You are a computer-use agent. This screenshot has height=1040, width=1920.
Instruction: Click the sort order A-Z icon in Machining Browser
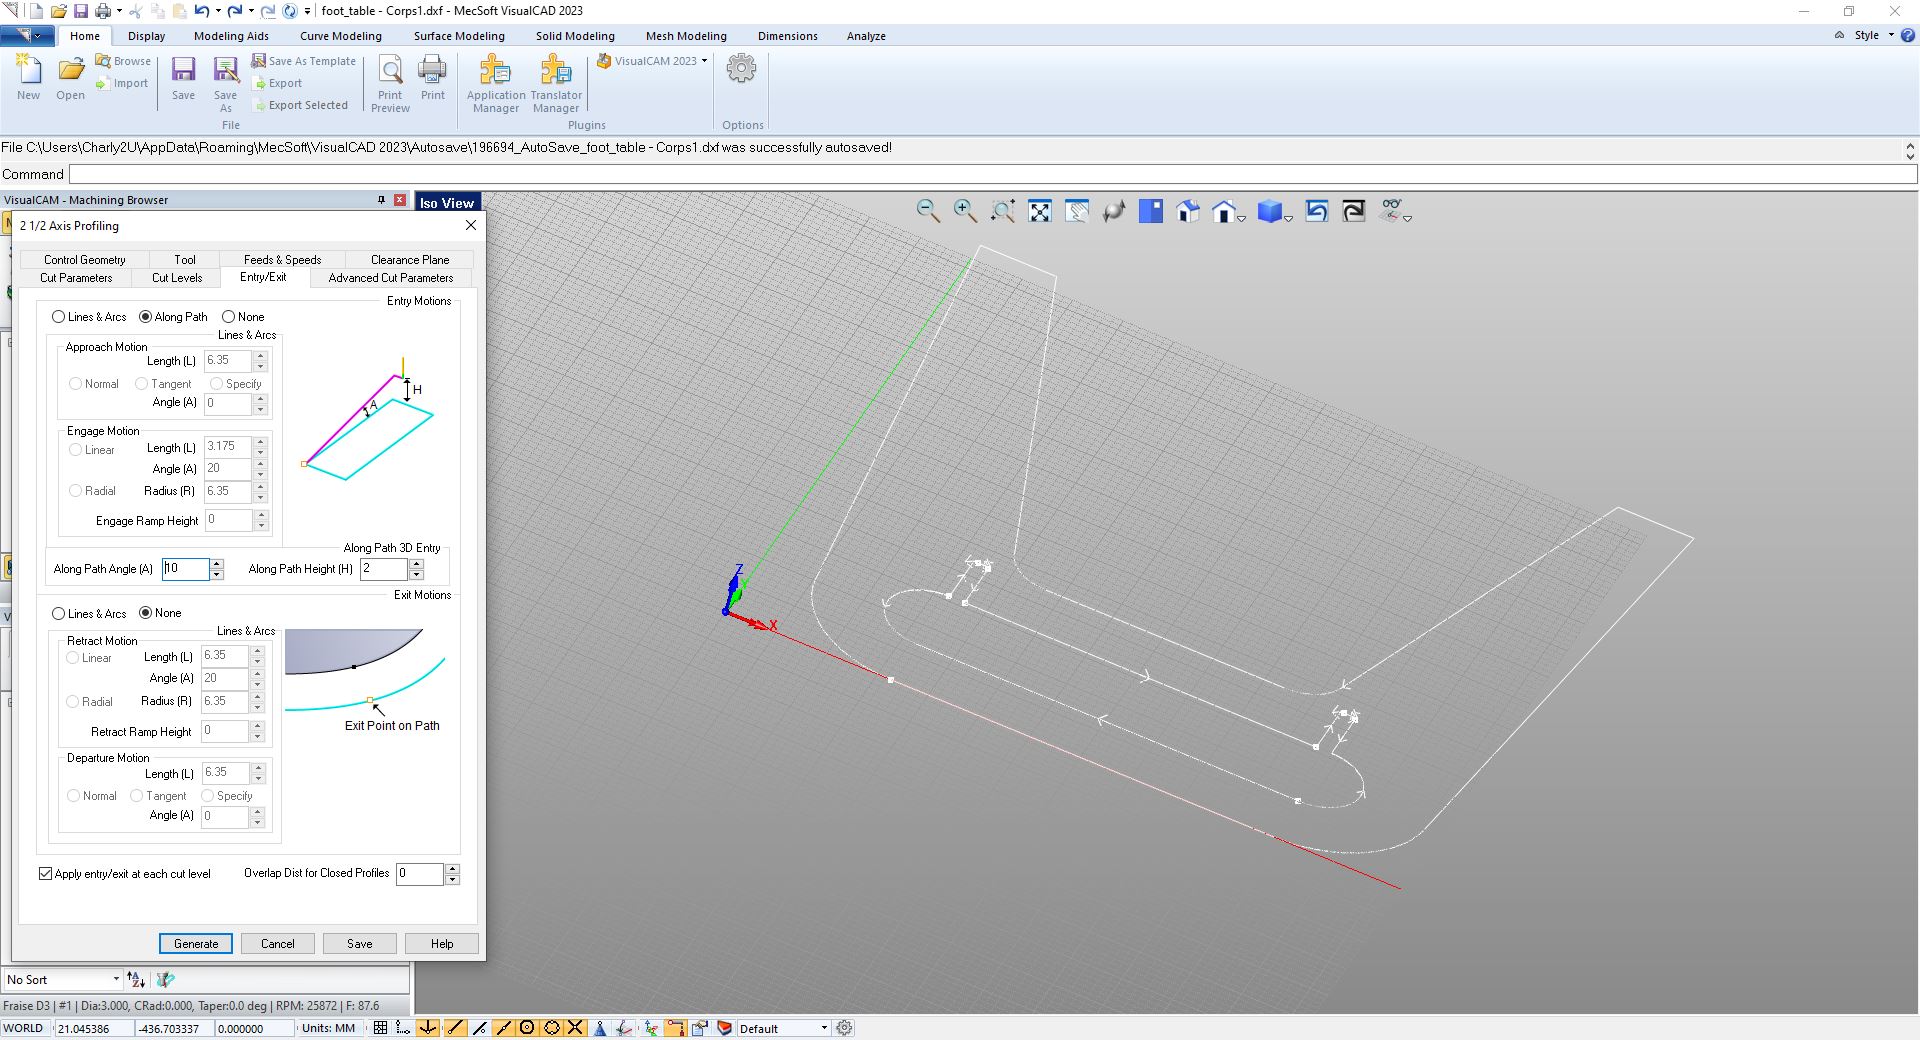(136, 980)
